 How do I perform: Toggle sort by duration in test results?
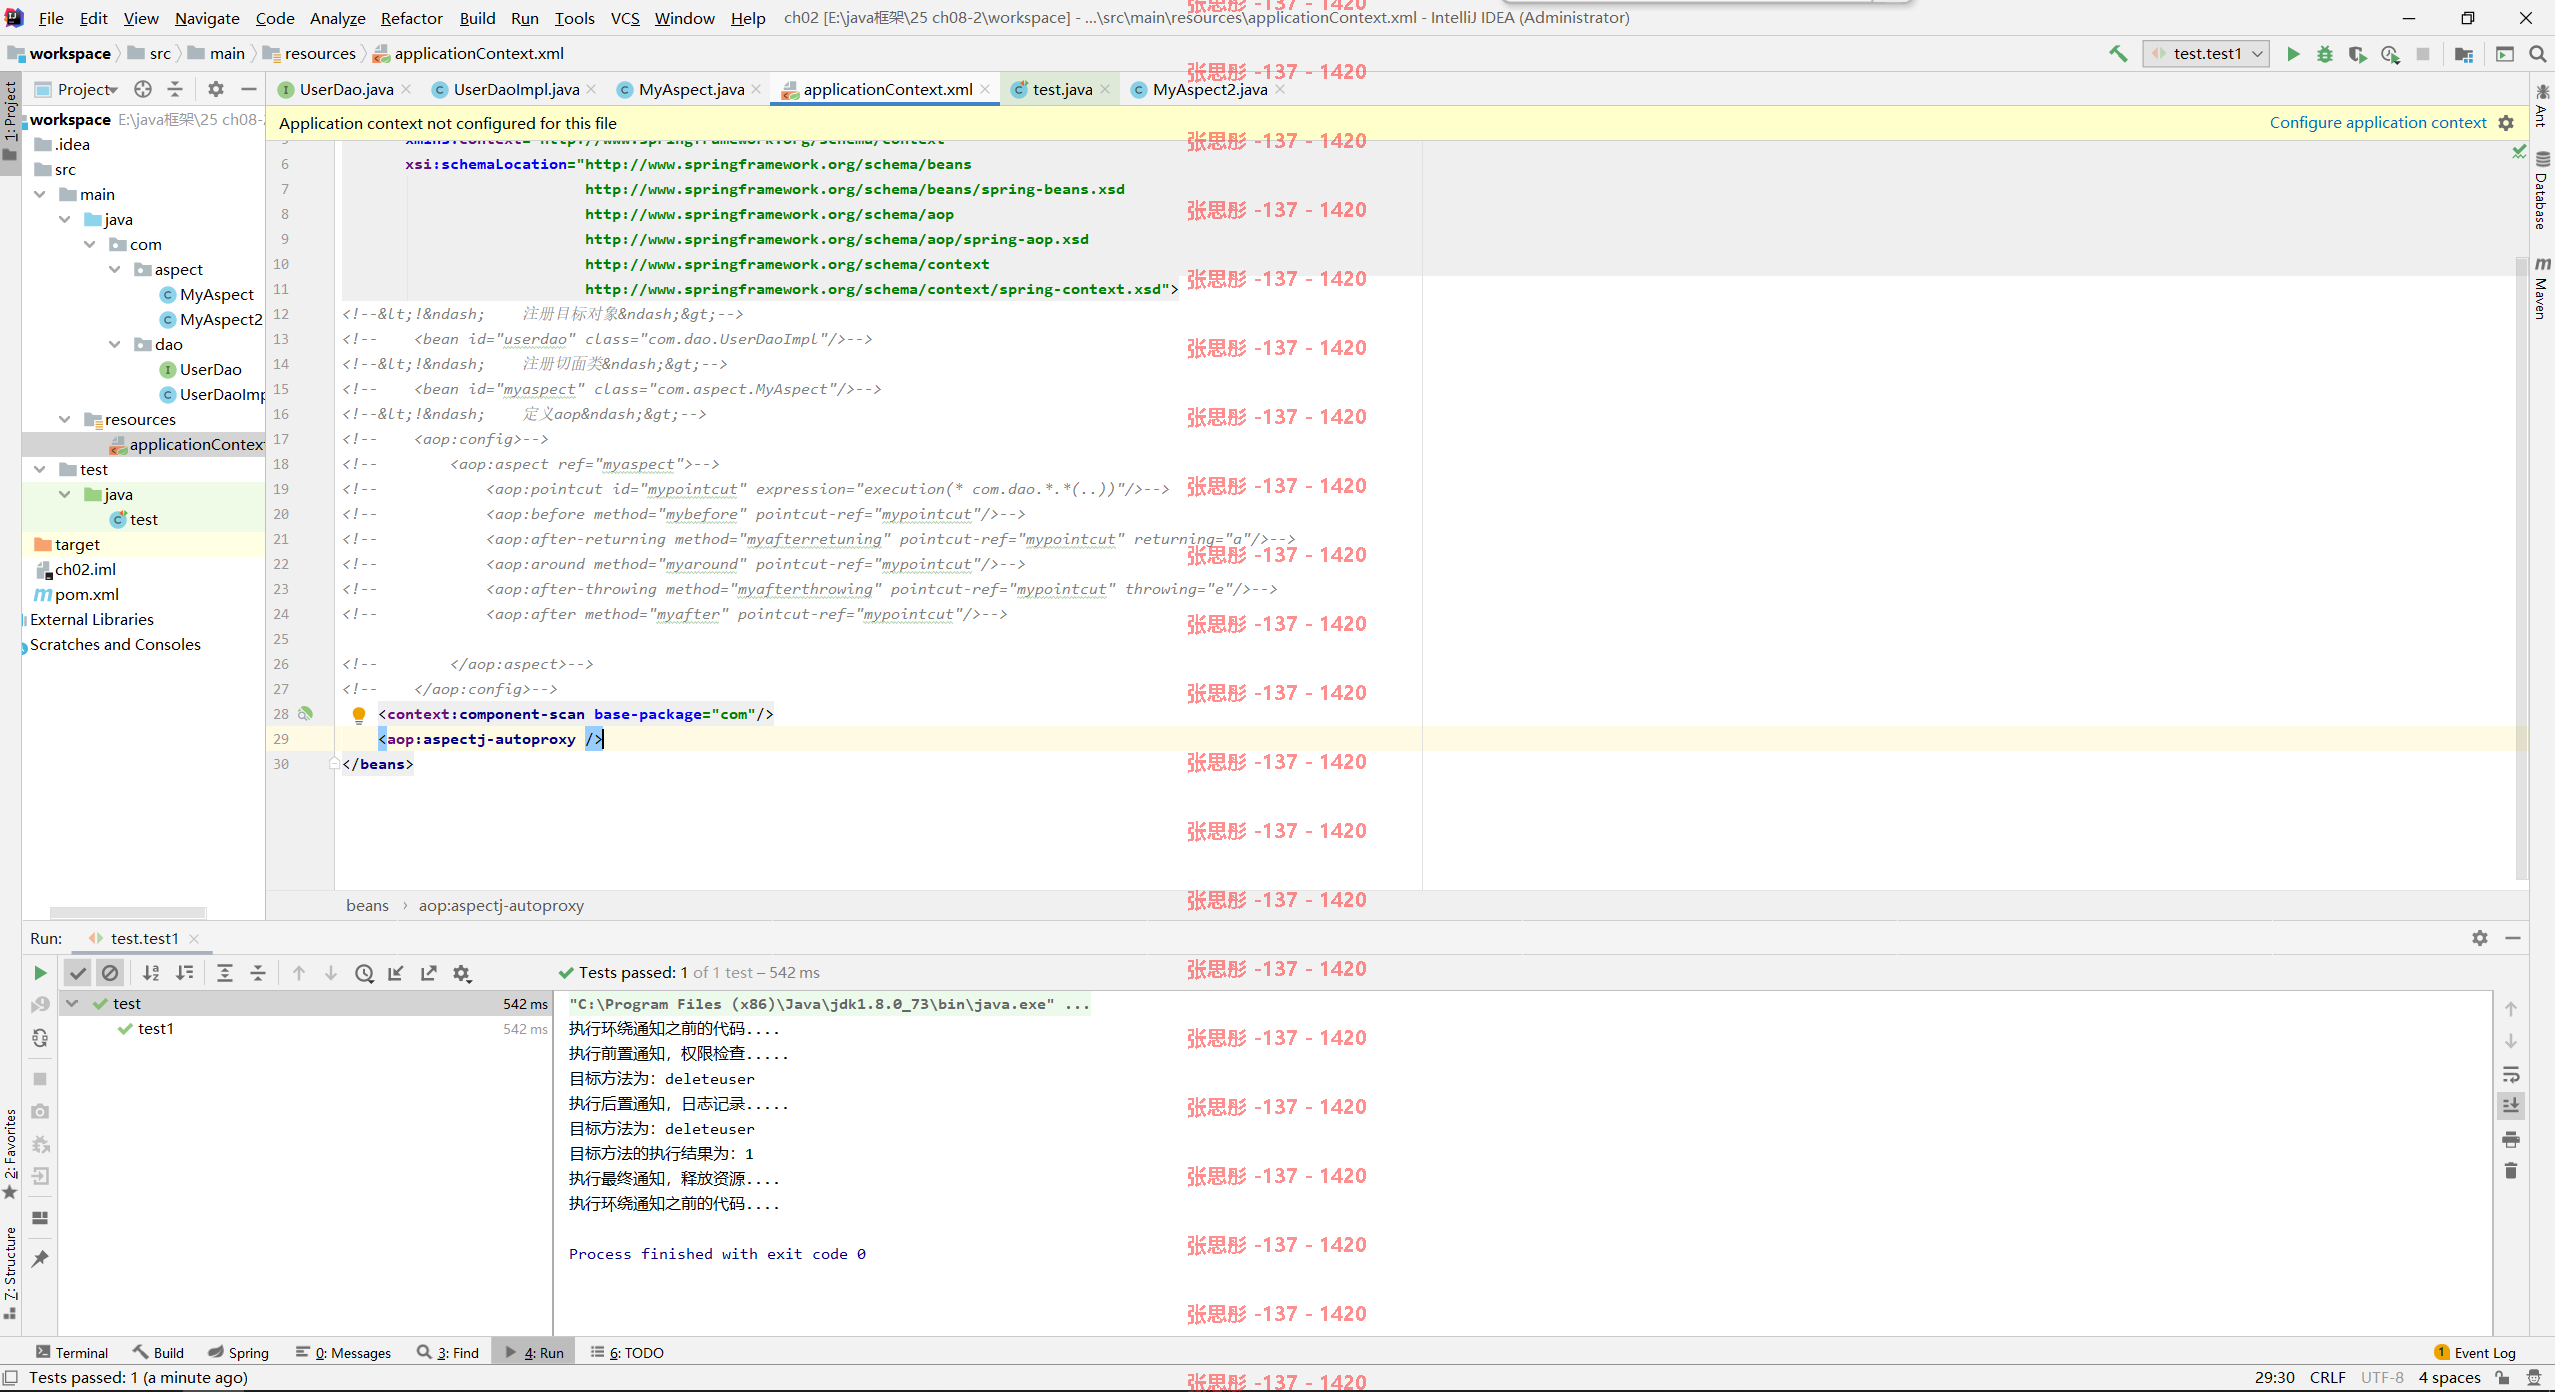pos(184,973)
